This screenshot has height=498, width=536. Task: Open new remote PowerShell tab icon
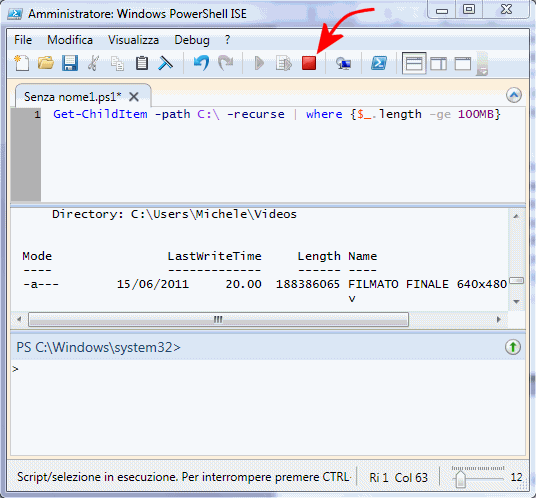[x=344, y=64]
